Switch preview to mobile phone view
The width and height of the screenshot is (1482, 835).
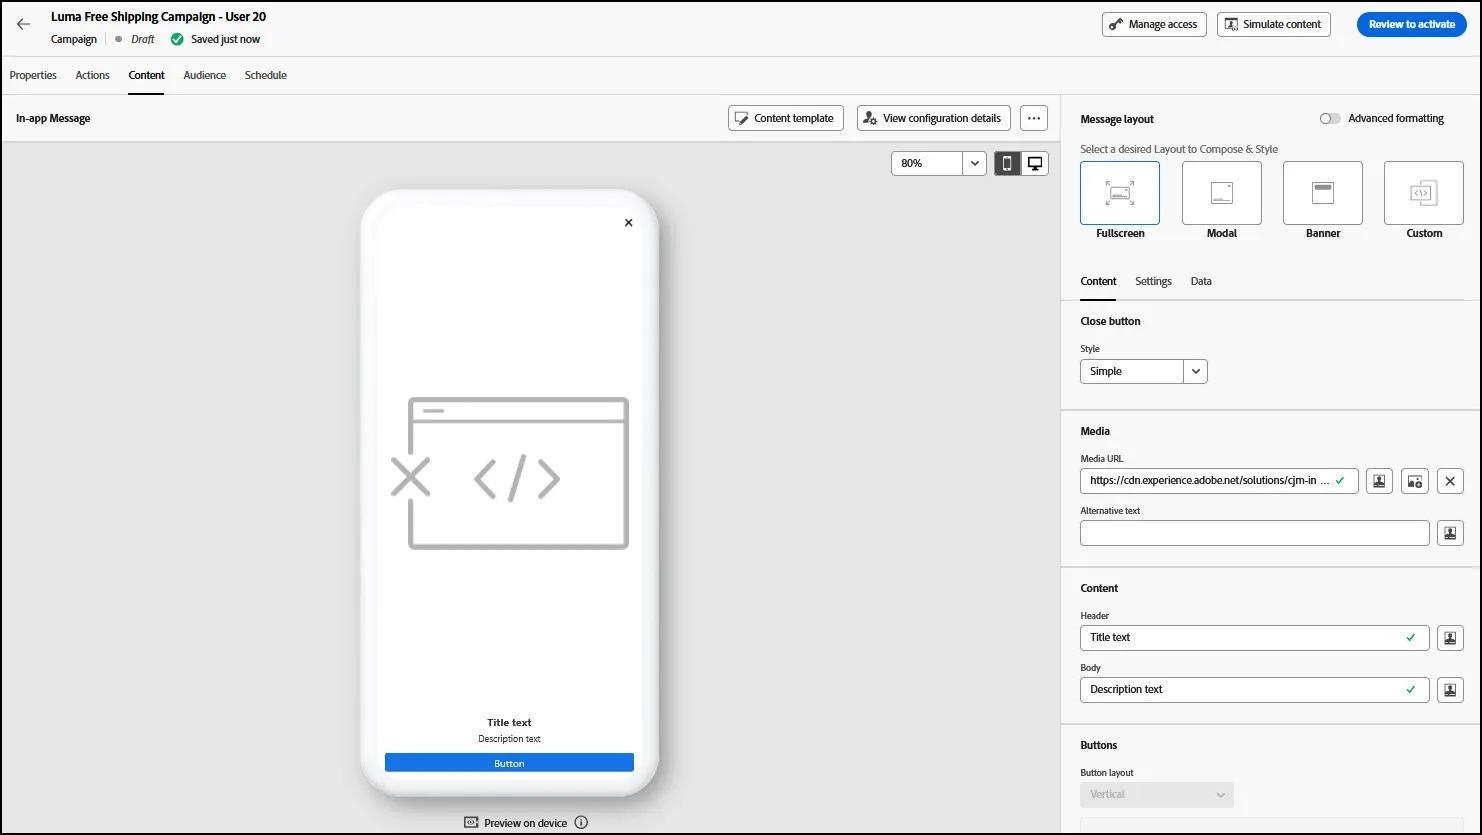pyautogui.click(x=1007, y=163)
